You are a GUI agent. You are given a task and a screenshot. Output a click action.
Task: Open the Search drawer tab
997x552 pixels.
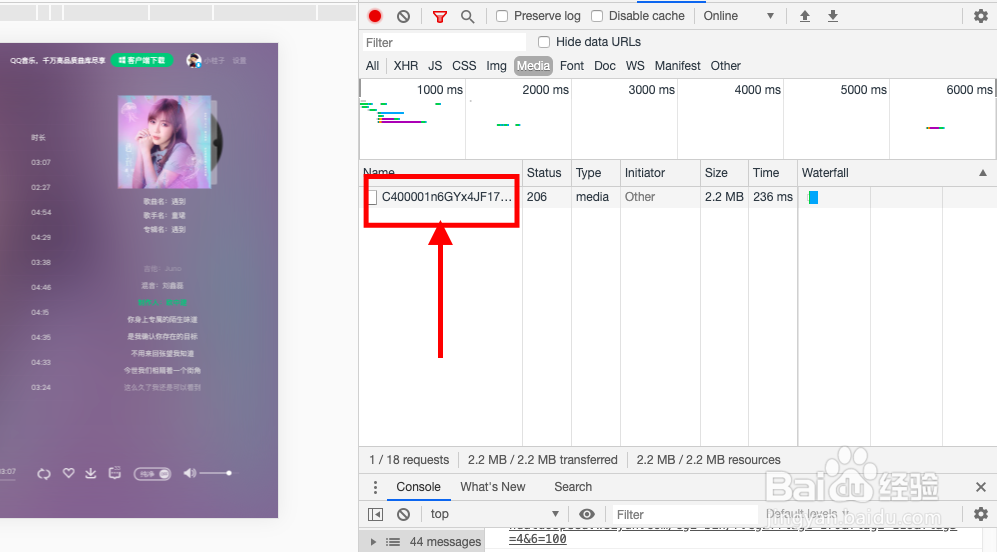tap(573, 487)
